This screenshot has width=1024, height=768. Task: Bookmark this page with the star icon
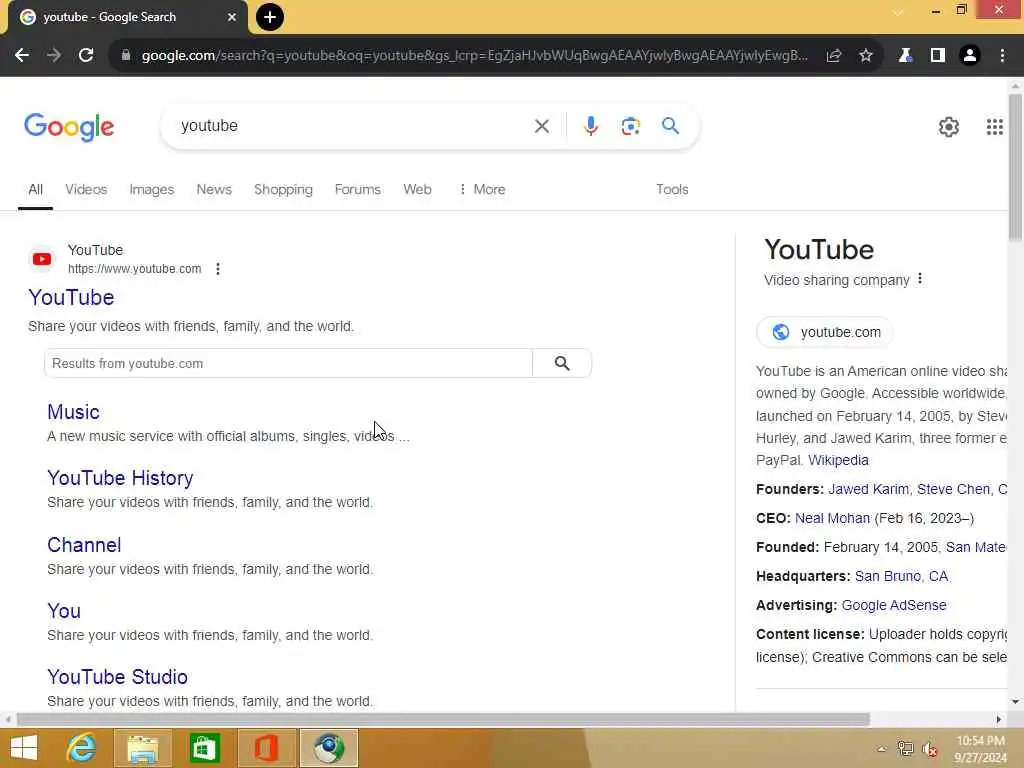click(866, 56)
